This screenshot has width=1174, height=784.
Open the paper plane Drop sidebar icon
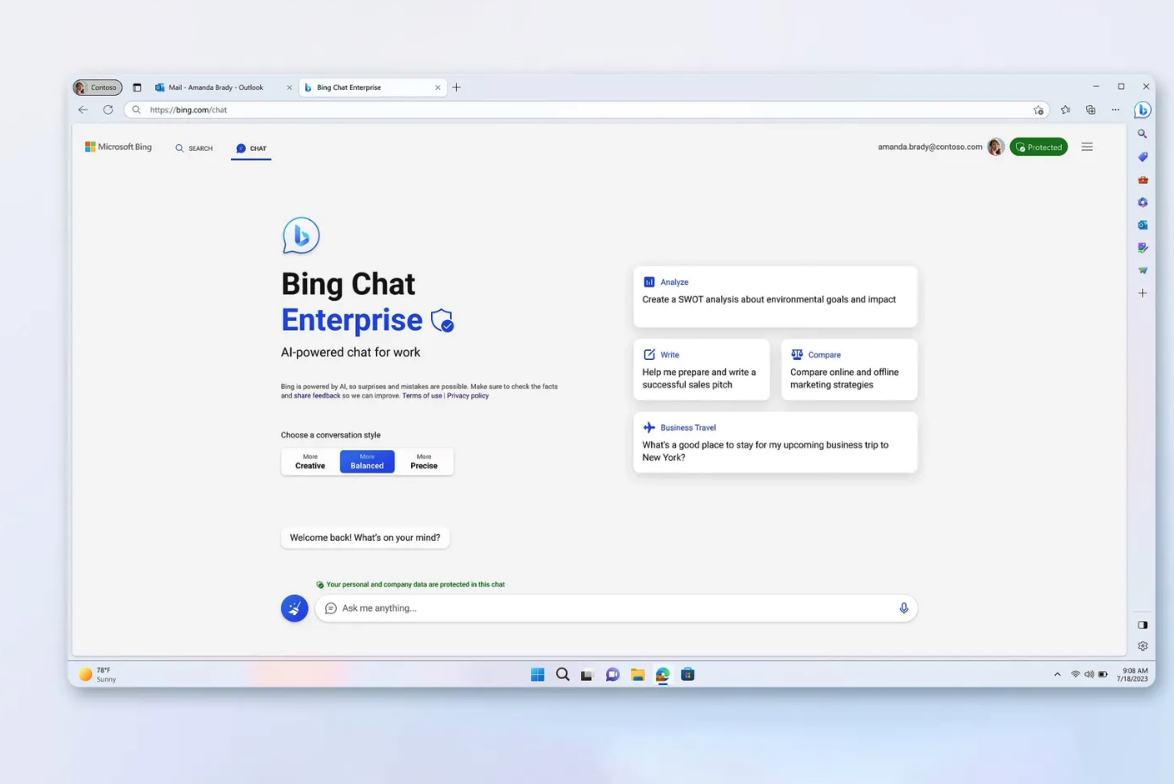click(x=1143, y=270)
